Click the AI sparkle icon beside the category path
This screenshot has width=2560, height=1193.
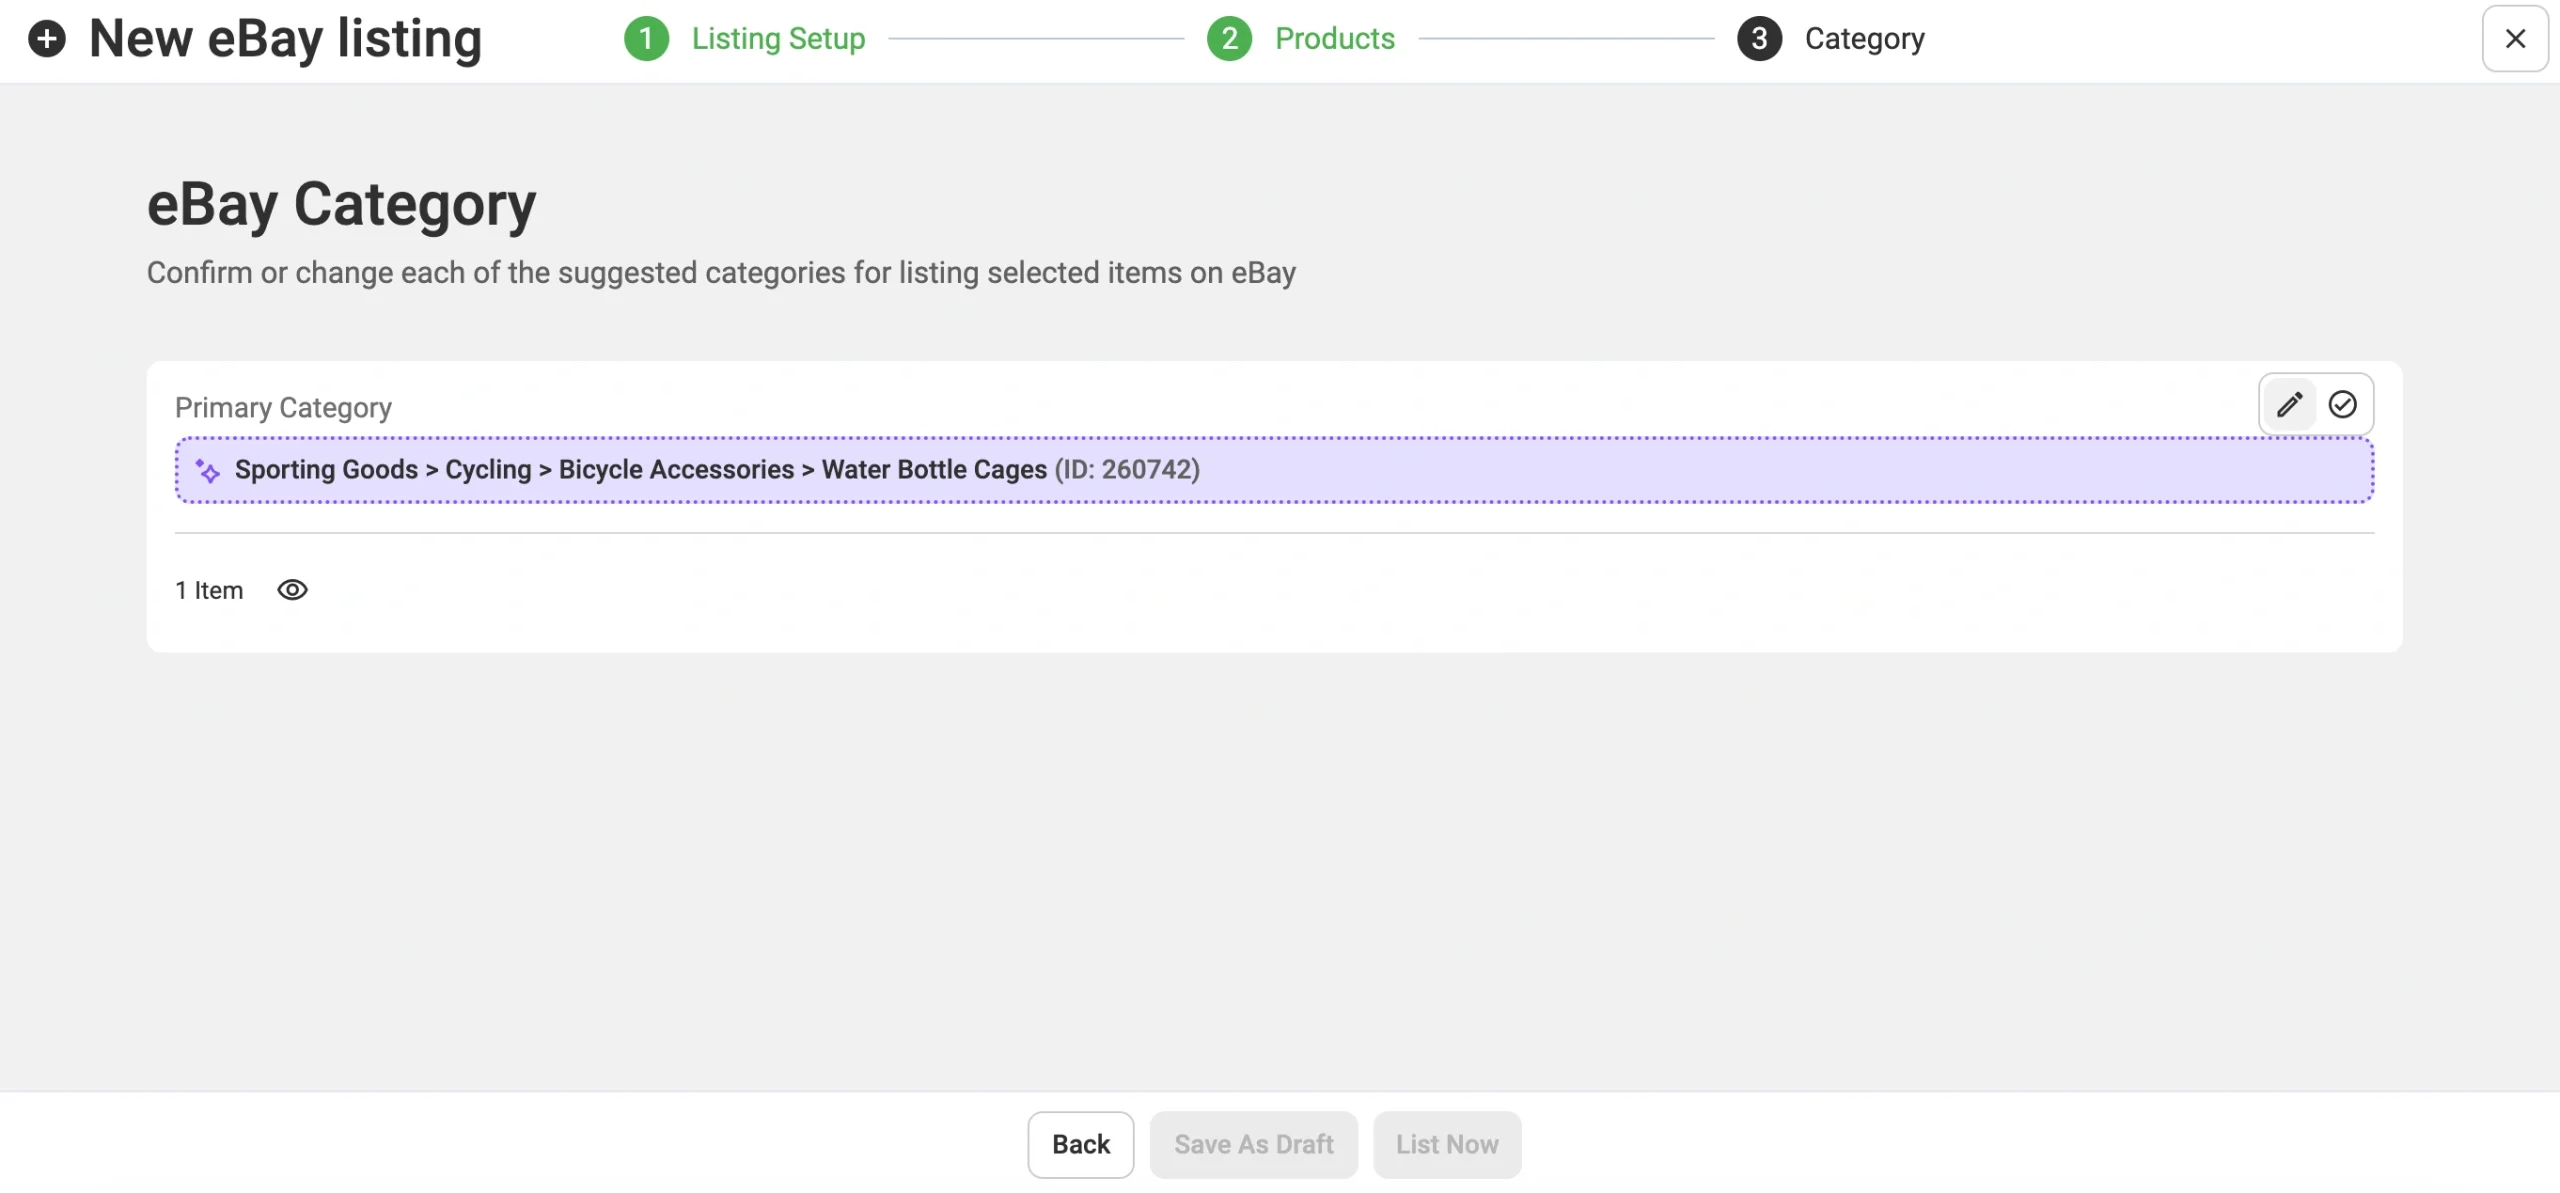pyautogui.click(x=208, y=470)
